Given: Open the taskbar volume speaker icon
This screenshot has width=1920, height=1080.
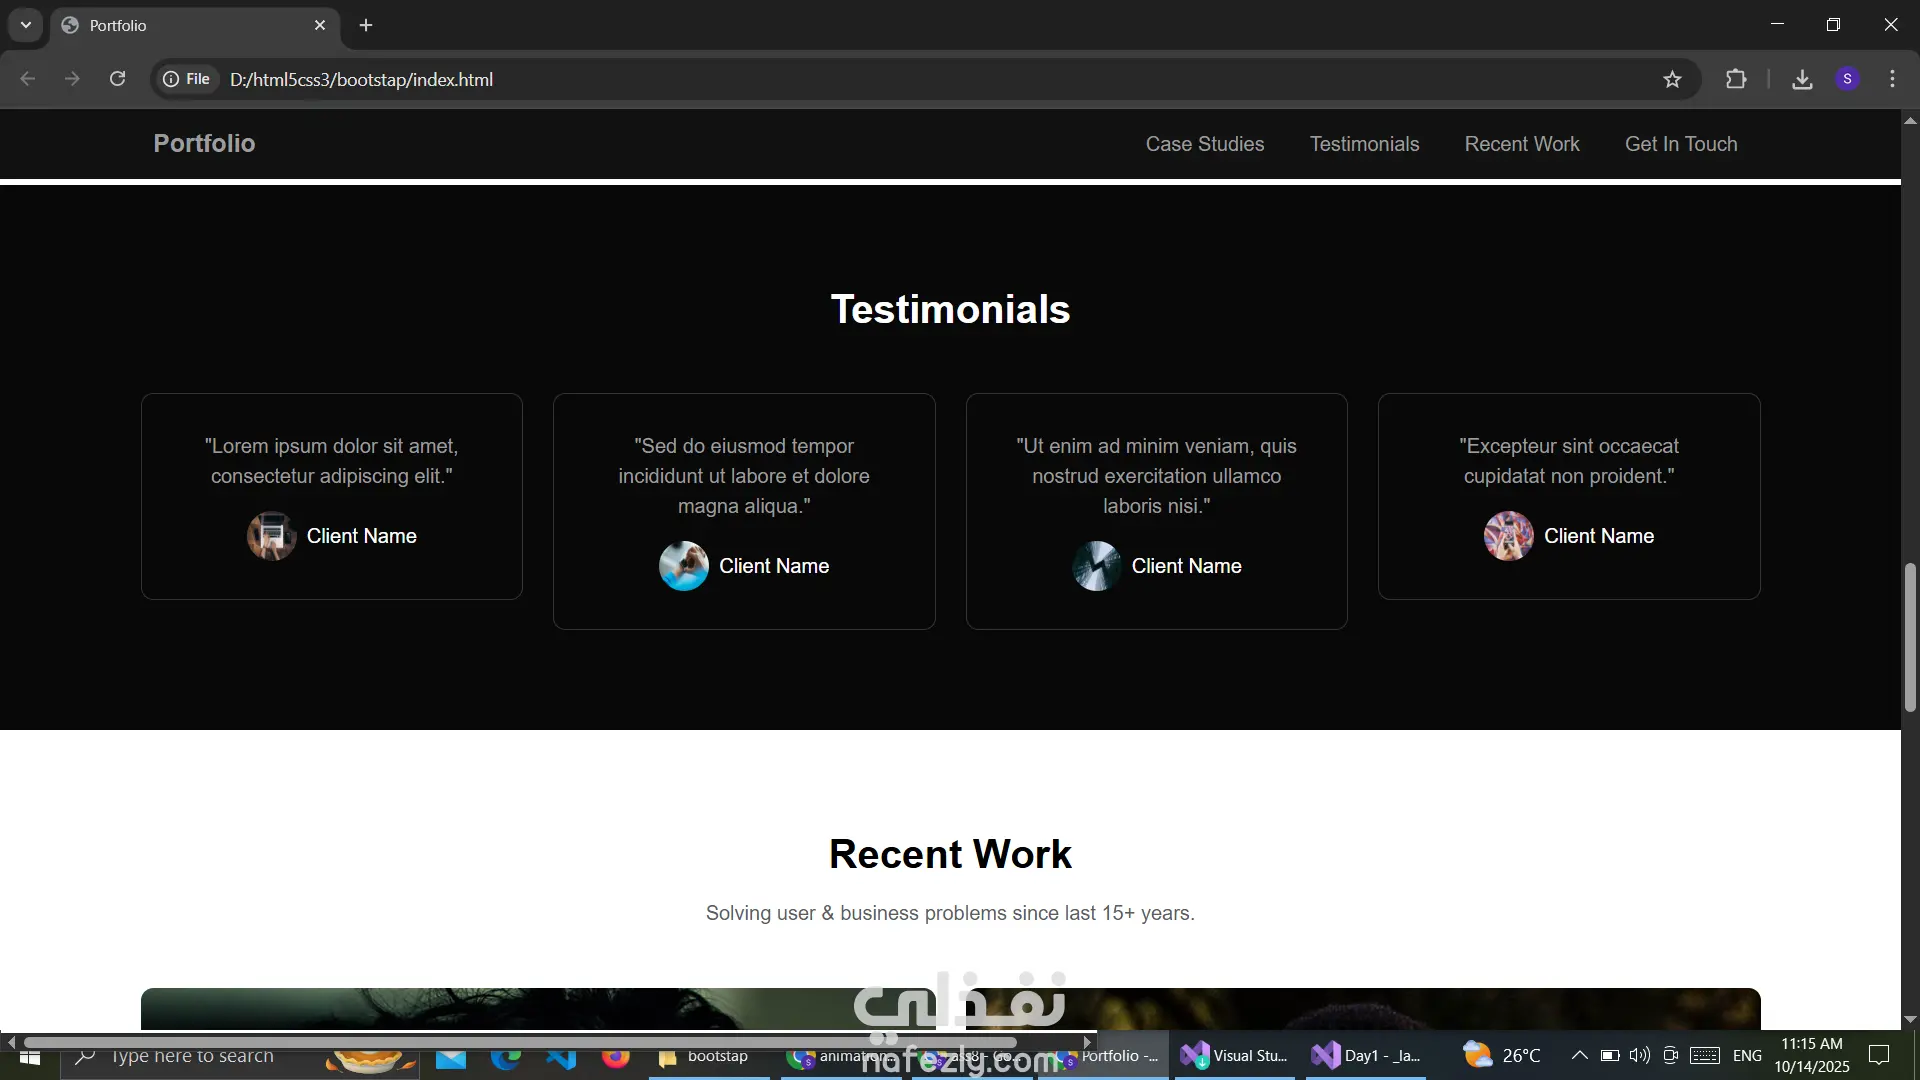Looking at the screenshot, I should point(1639,1055).
